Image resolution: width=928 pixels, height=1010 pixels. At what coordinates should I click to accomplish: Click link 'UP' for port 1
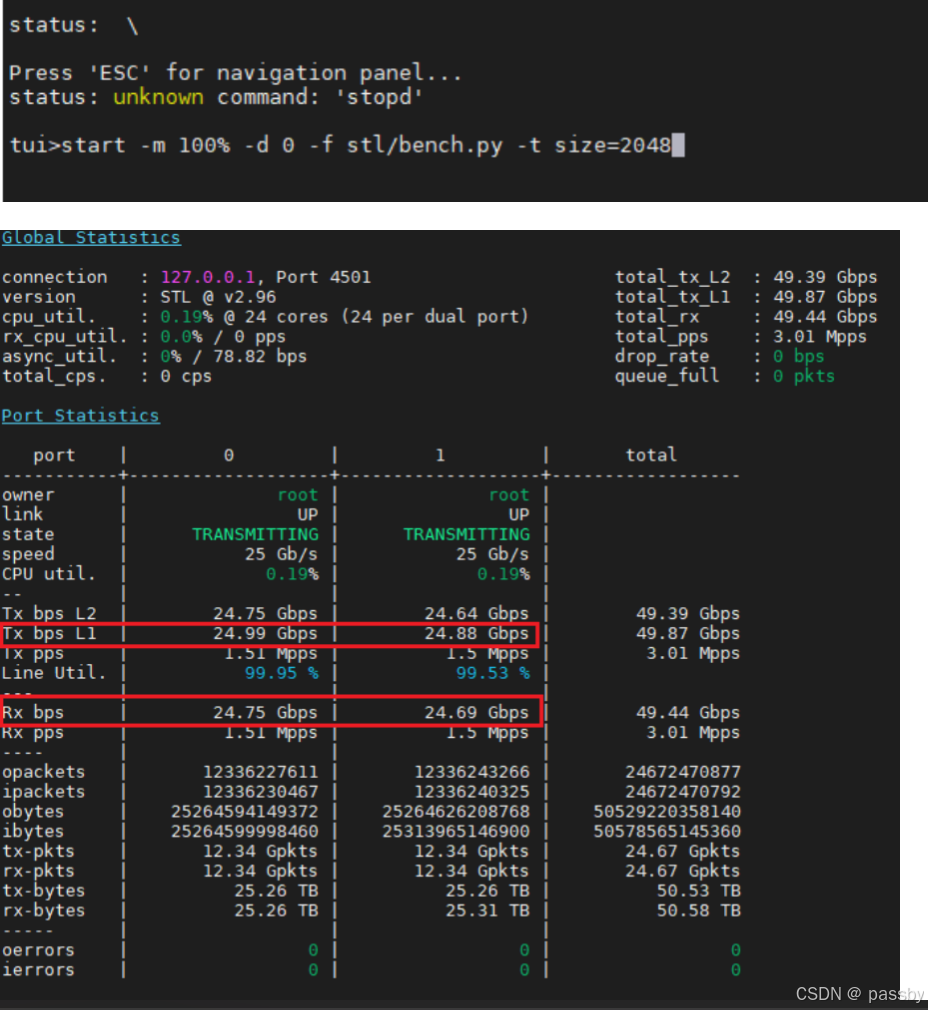pos(519,515)
